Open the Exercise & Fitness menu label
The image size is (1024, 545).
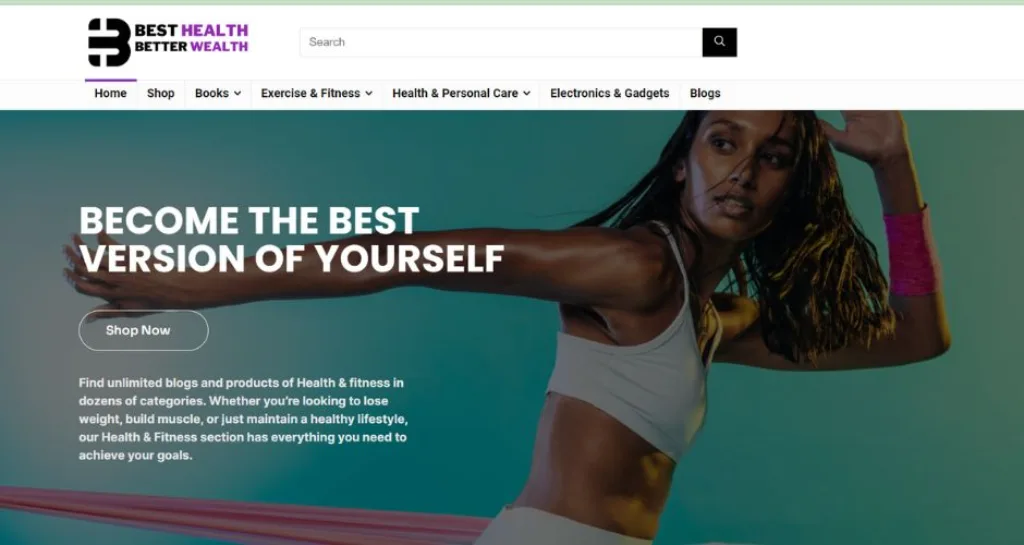[x=310, y=93]
